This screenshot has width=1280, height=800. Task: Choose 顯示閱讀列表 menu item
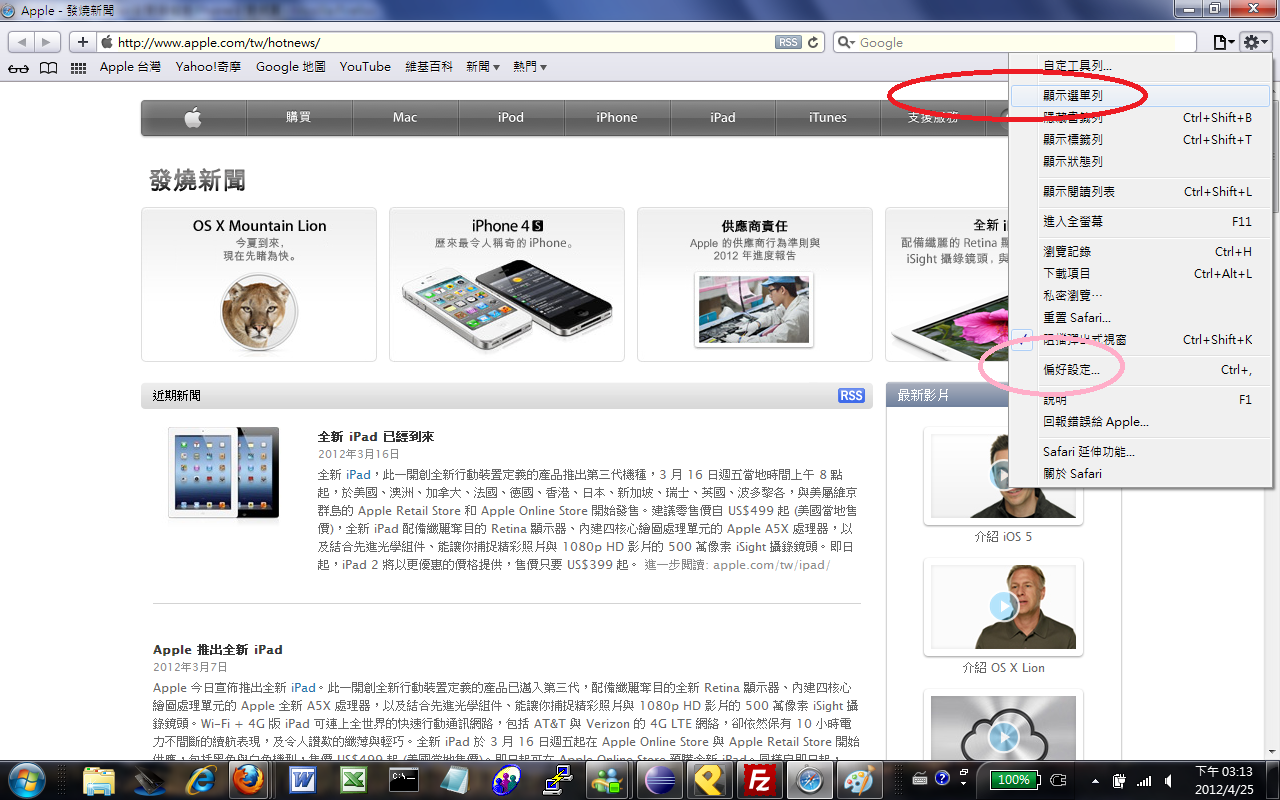click(x=1140, y=192)
